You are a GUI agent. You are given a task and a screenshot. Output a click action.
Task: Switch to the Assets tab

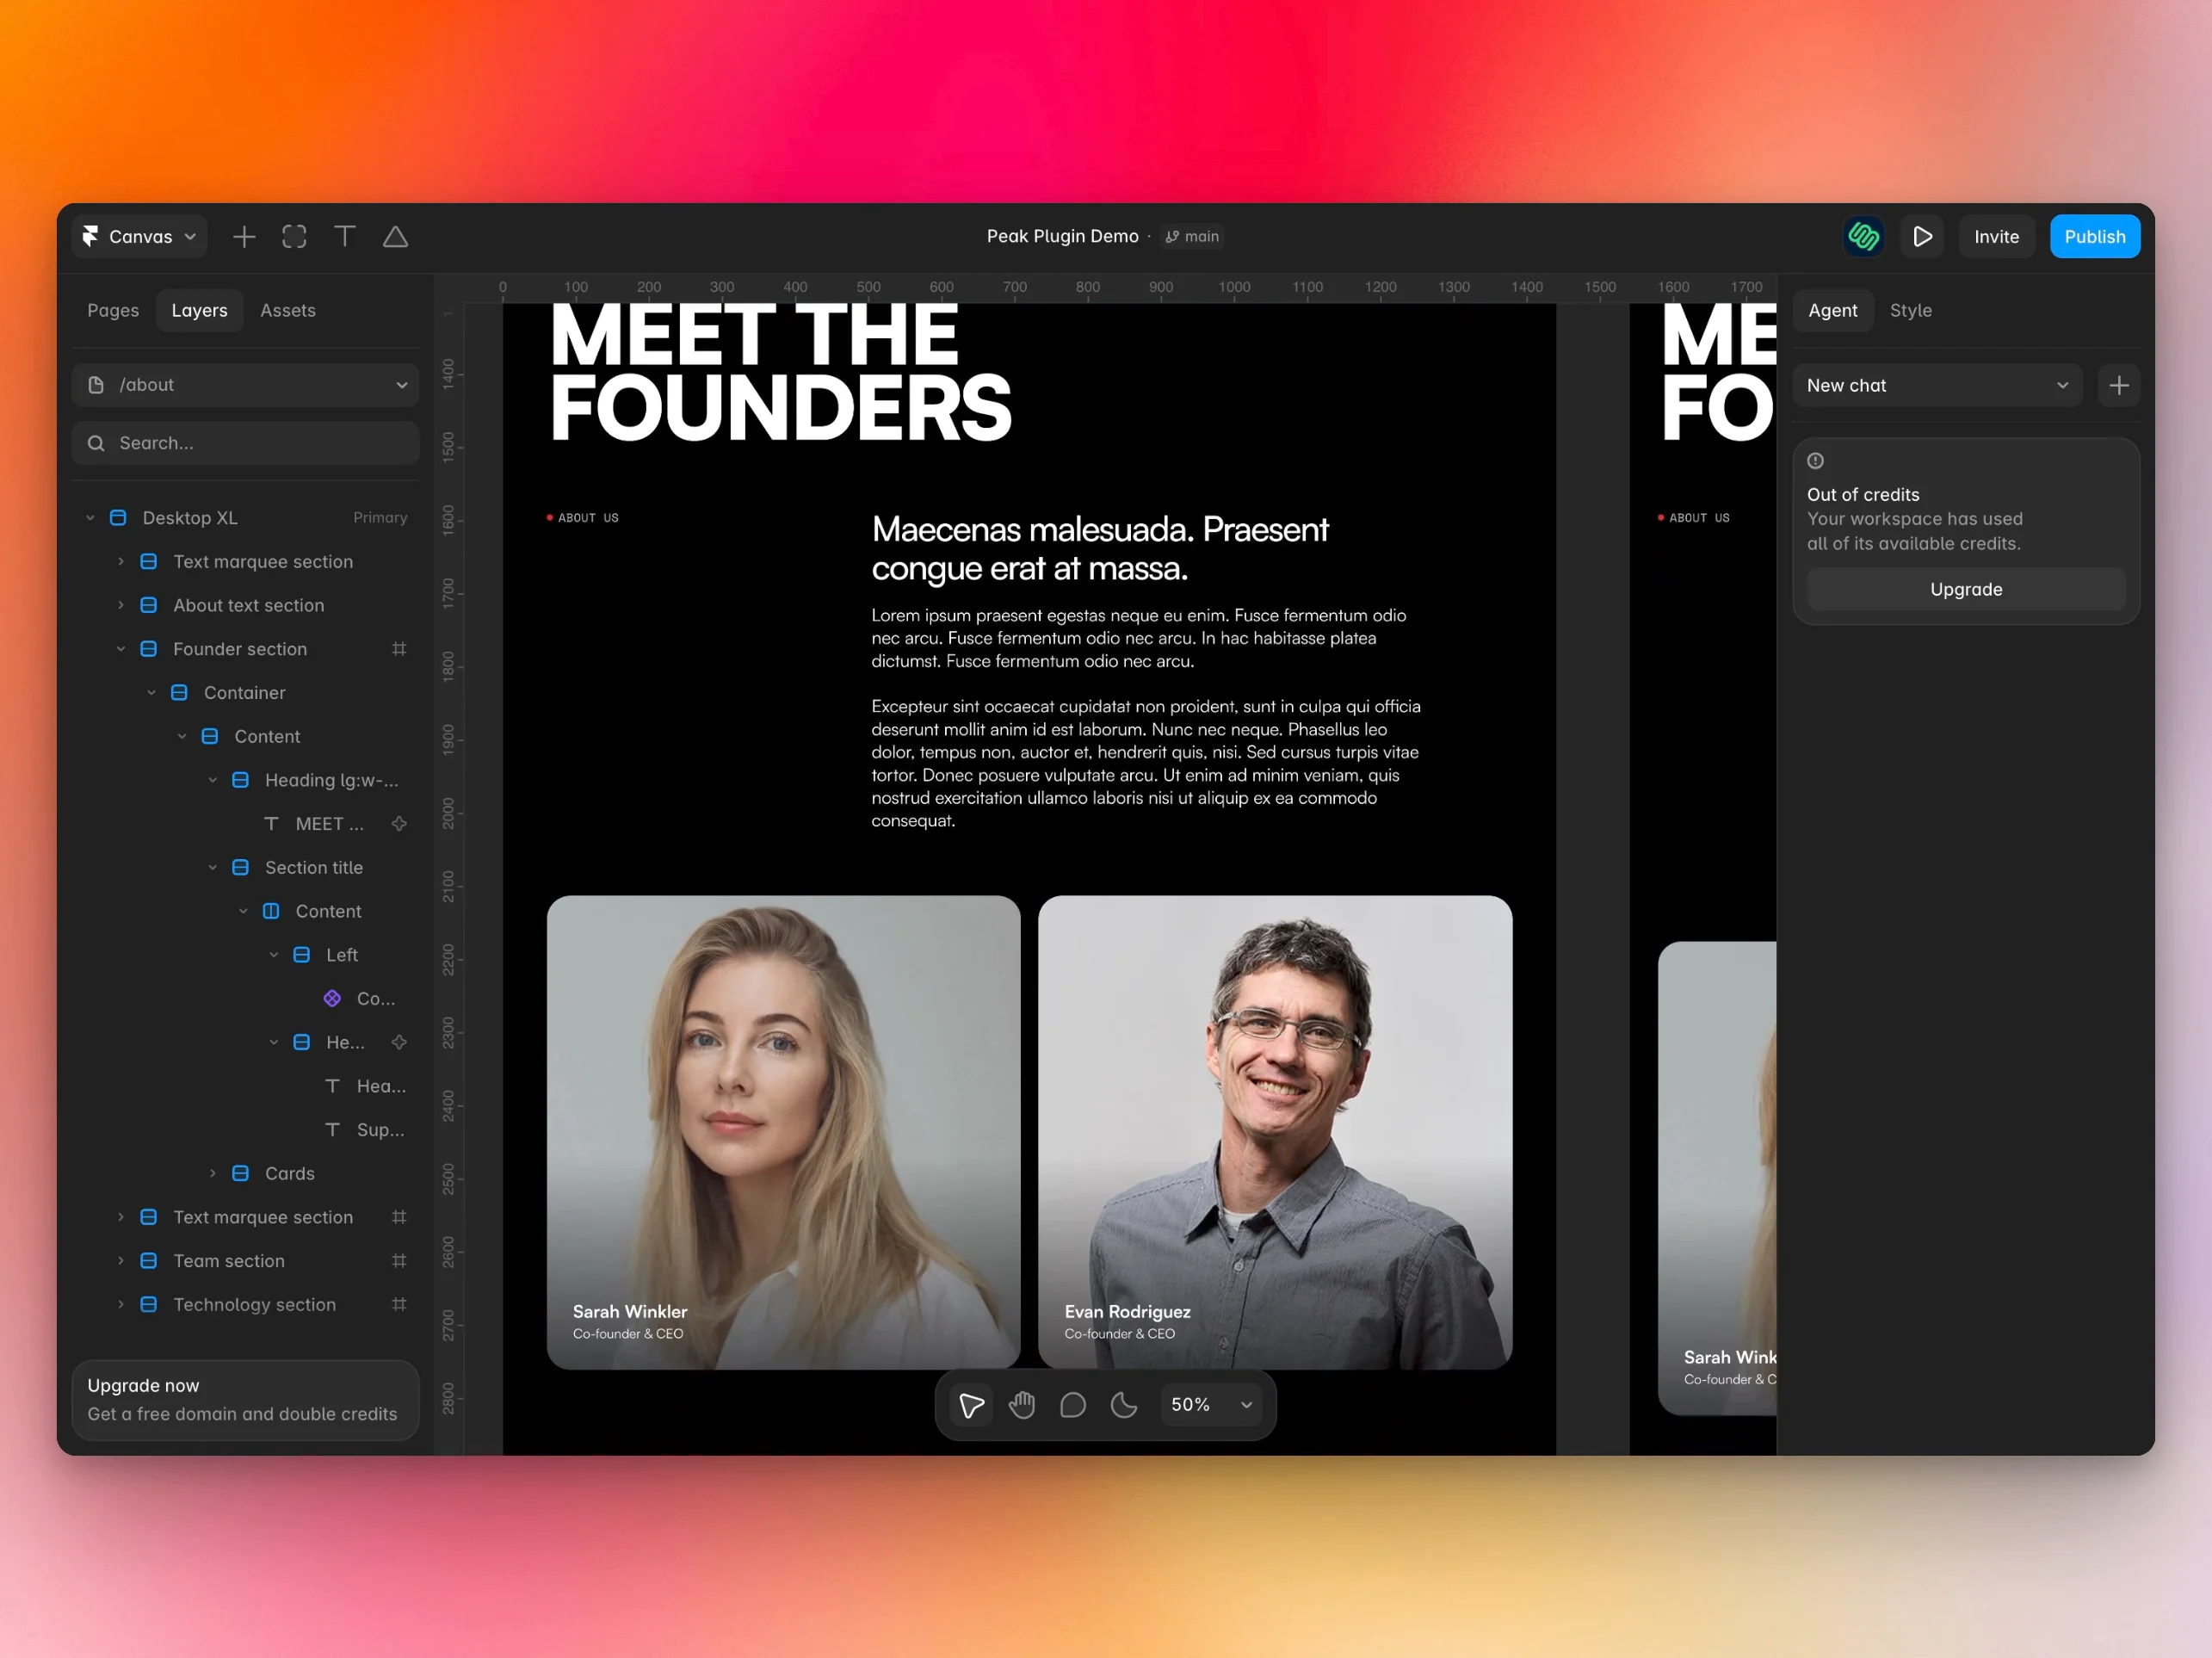pyautogui.click(x=288, y=311)
